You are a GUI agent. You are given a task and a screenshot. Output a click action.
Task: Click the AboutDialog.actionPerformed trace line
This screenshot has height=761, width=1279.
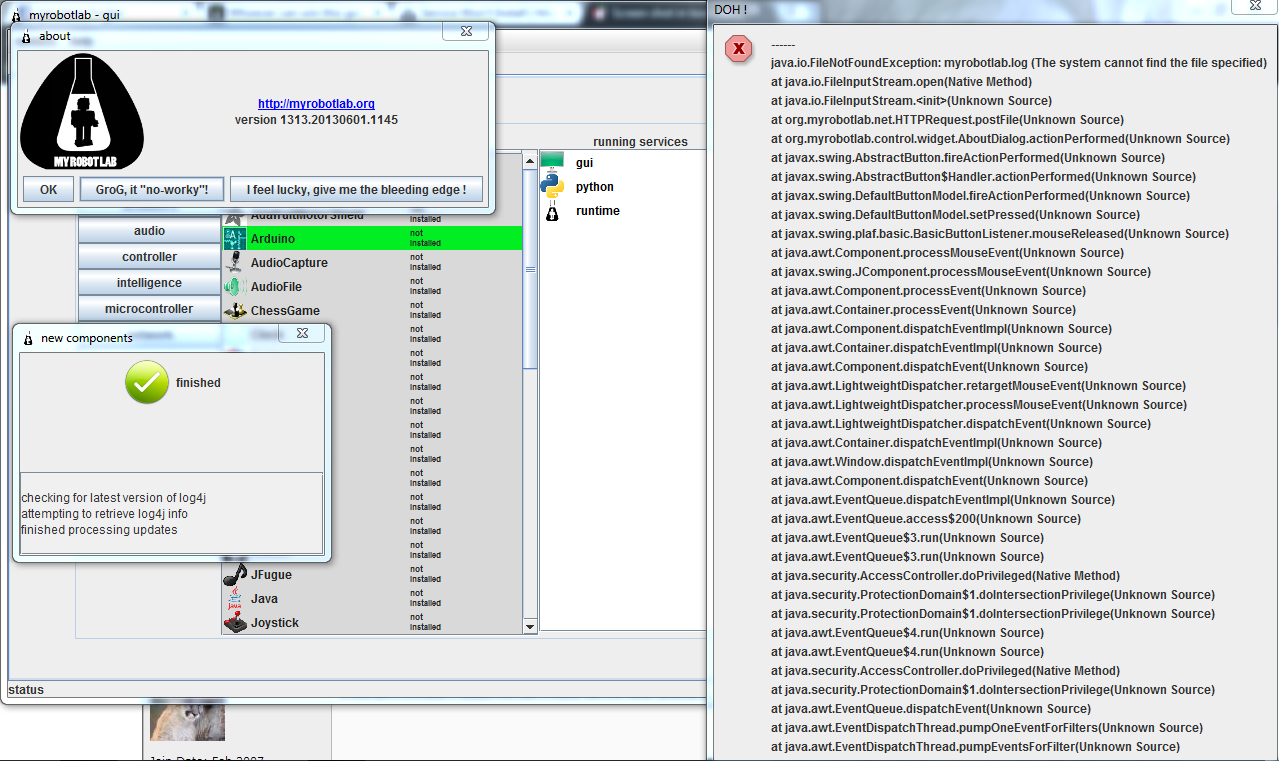click(x=999, y=138)
